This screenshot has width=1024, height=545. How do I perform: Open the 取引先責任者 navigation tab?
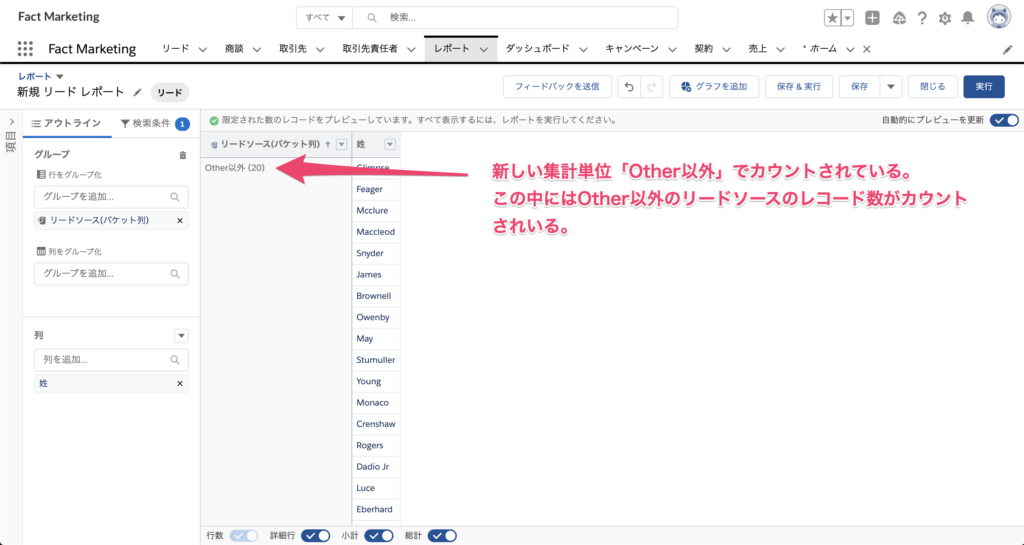370,49
